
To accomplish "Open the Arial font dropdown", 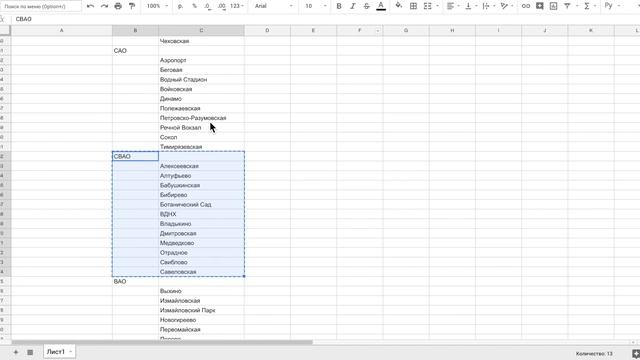I will click(x=273, y=6).
